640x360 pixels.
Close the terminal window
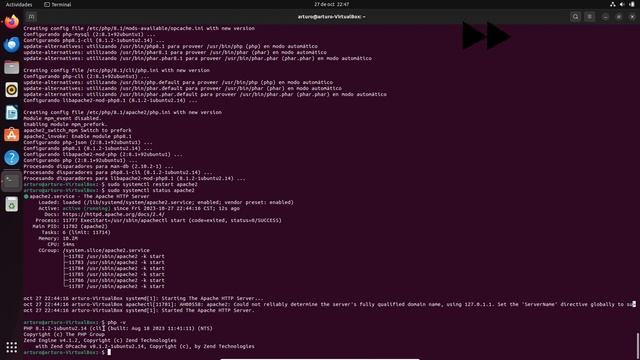pyautogui.click(x=632, y=17)
